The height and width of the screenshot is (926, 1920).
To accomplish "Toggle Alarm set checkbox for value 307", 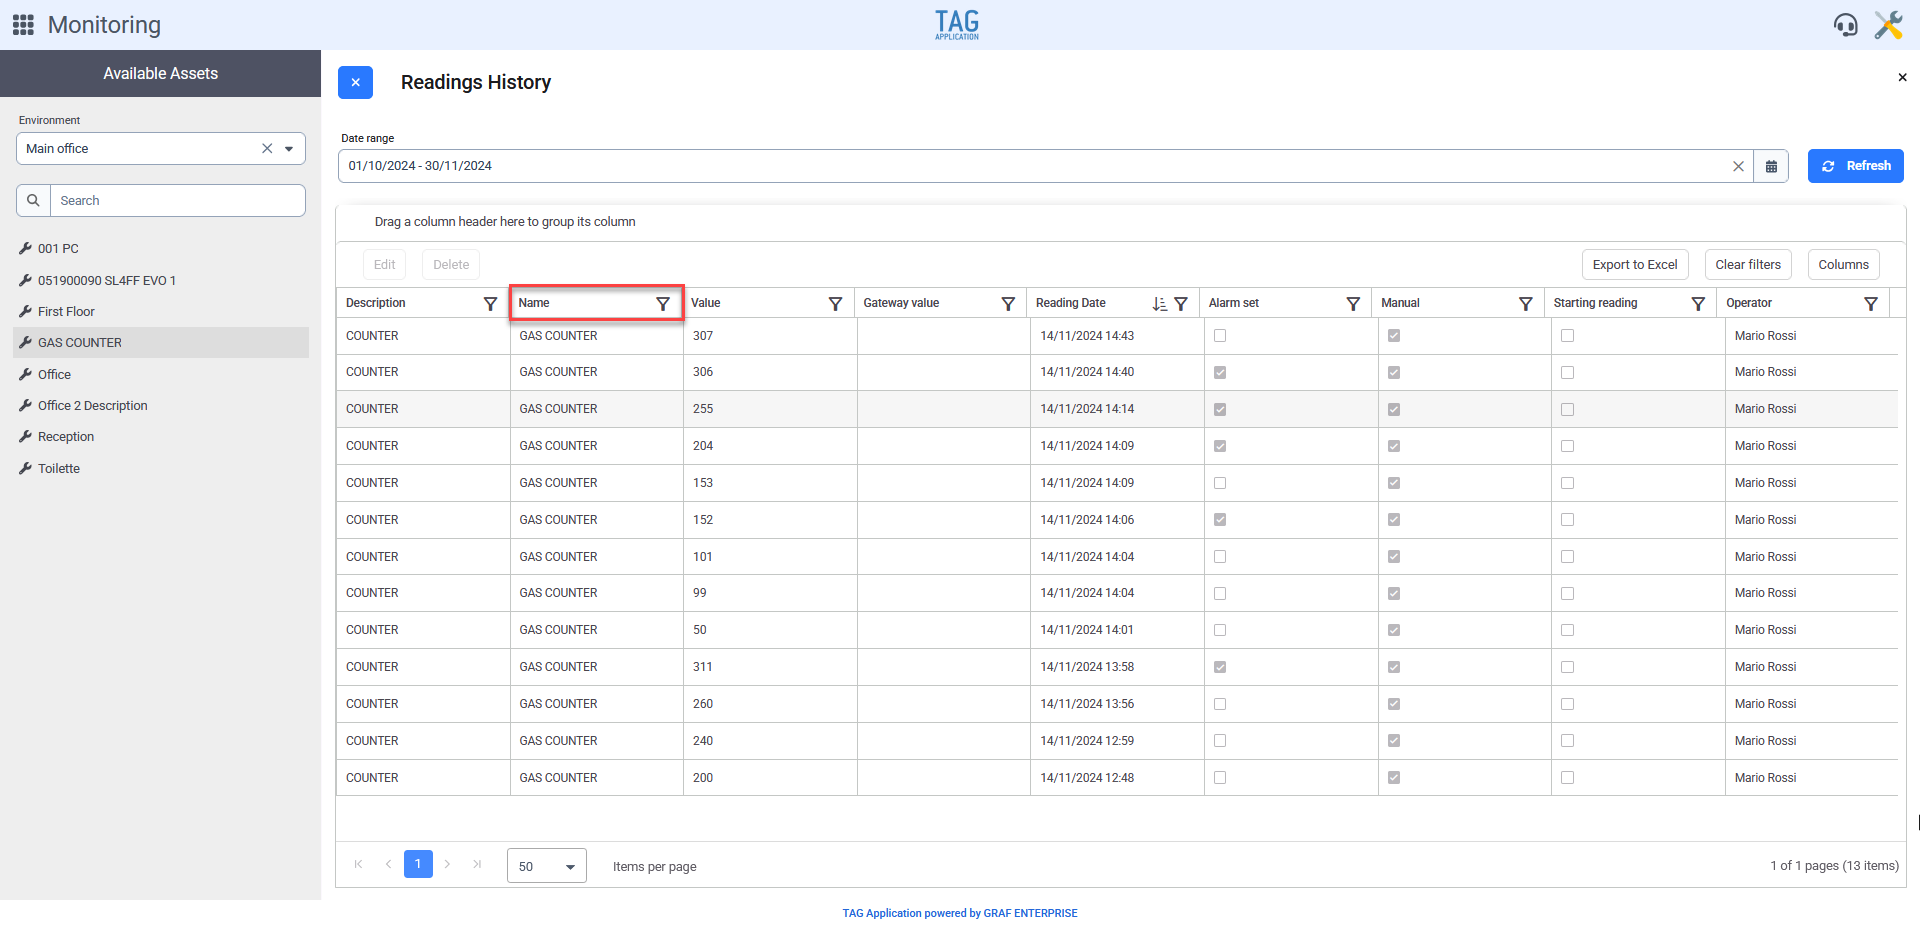I will (x=1220, y=336).
